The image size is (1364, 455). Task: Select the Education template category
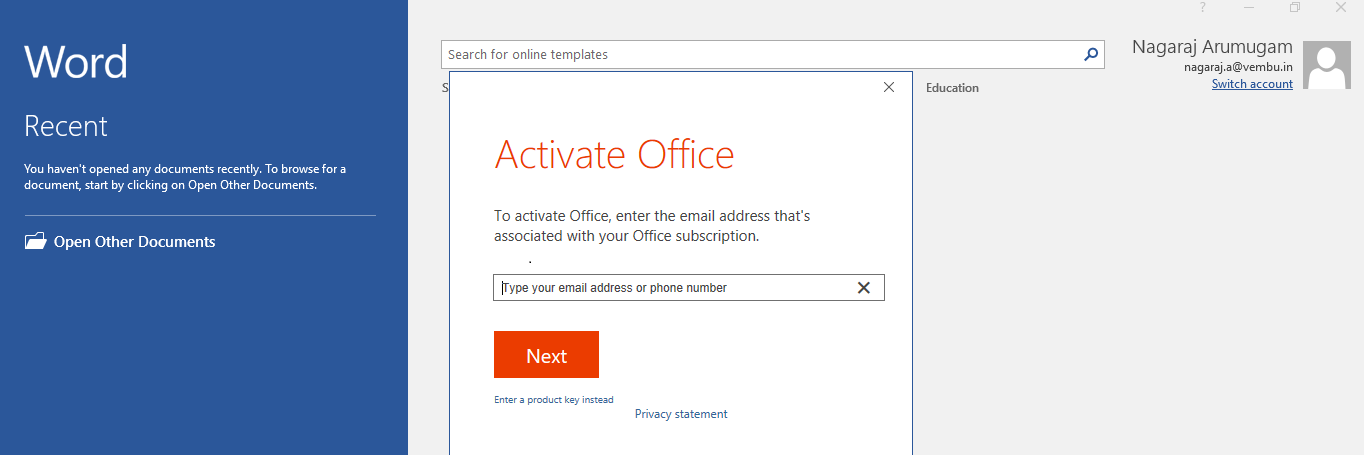point(952,88)
